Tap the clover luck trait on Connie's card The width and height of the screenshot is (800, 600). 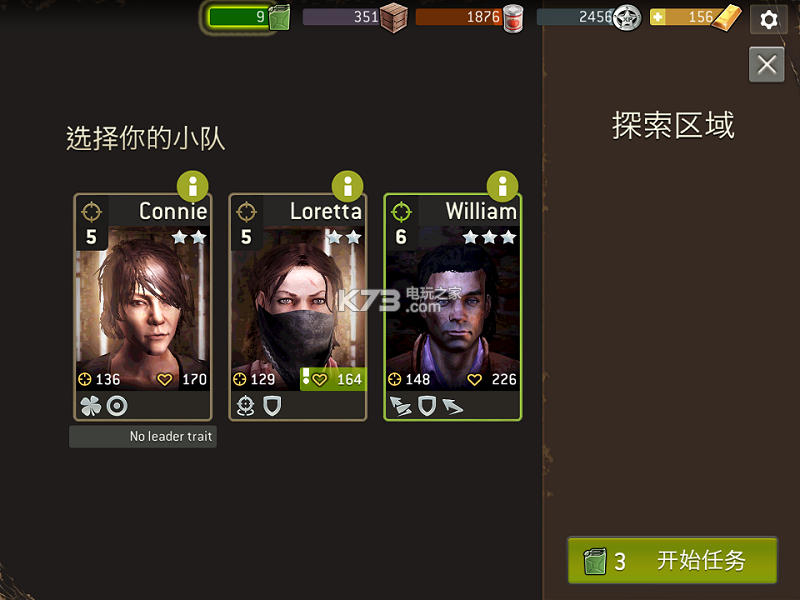coord(91,406)
